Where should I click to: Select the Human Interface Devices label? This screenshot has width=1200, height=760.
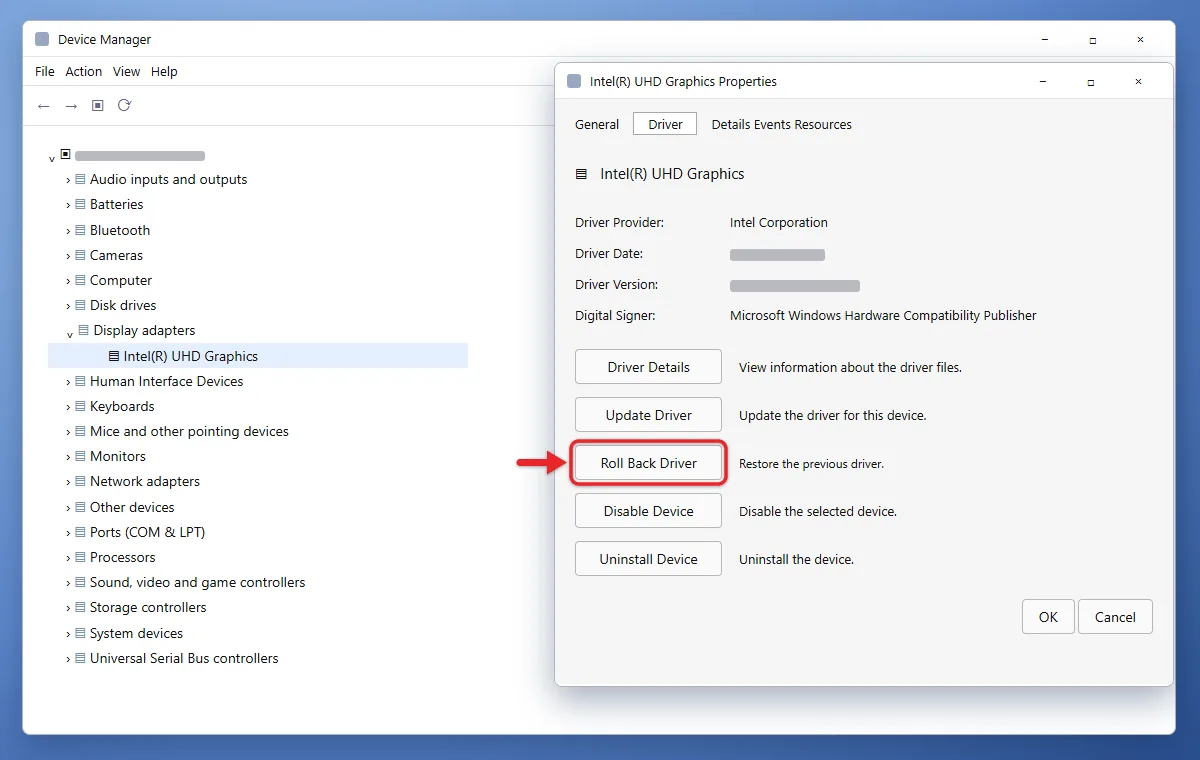(x=167, y=382)
